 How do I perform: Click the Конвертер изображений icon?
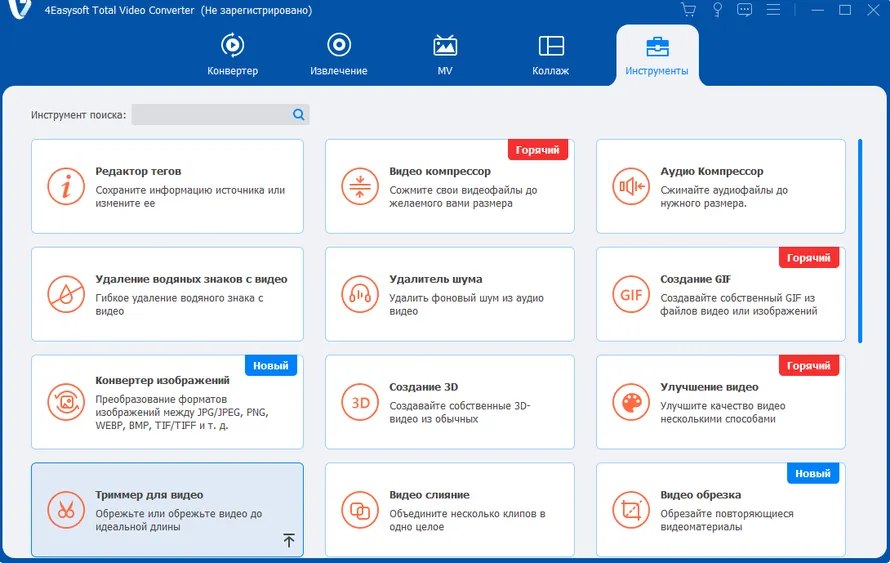click(66, 402)
